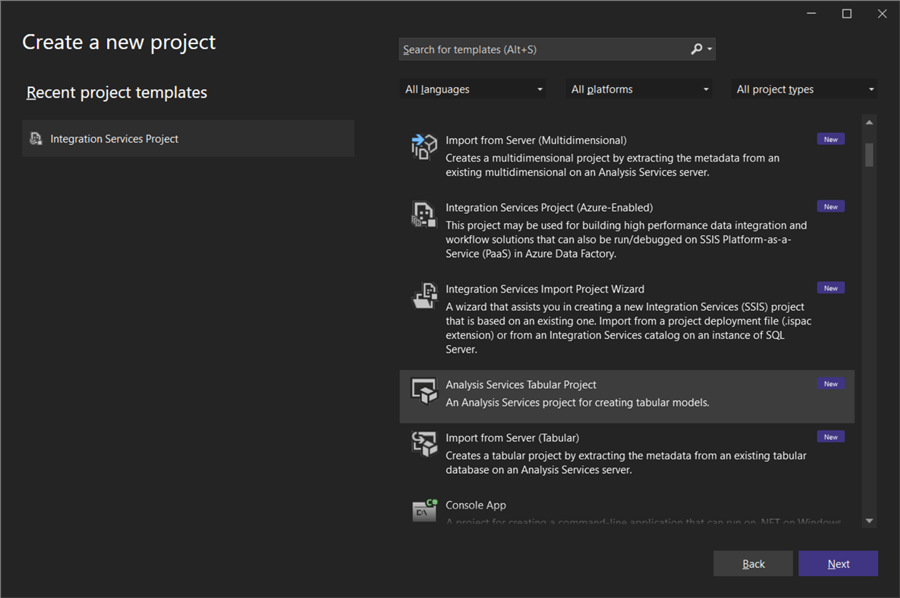Open the All project types dropdown
The width and height of the screenshot is (900, 598).
click(x=804, y=89)
